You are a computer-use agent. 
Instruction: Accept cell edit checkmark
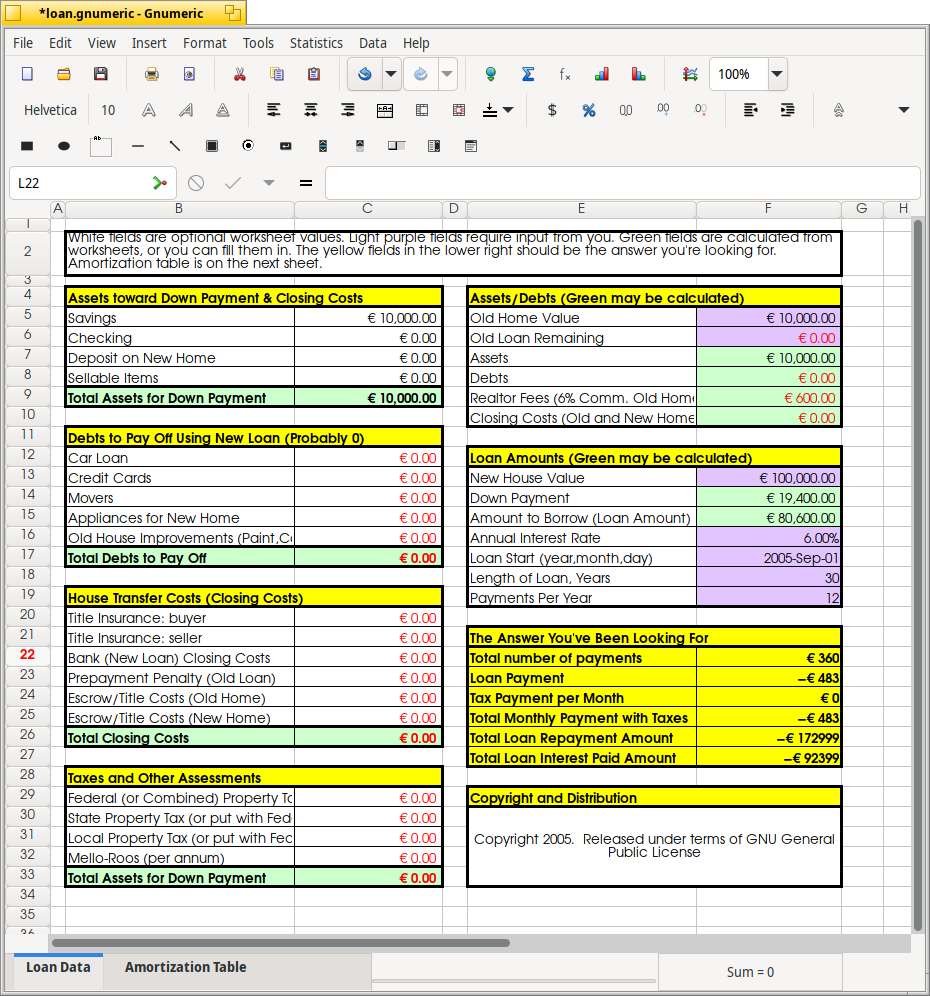point(233,183)
